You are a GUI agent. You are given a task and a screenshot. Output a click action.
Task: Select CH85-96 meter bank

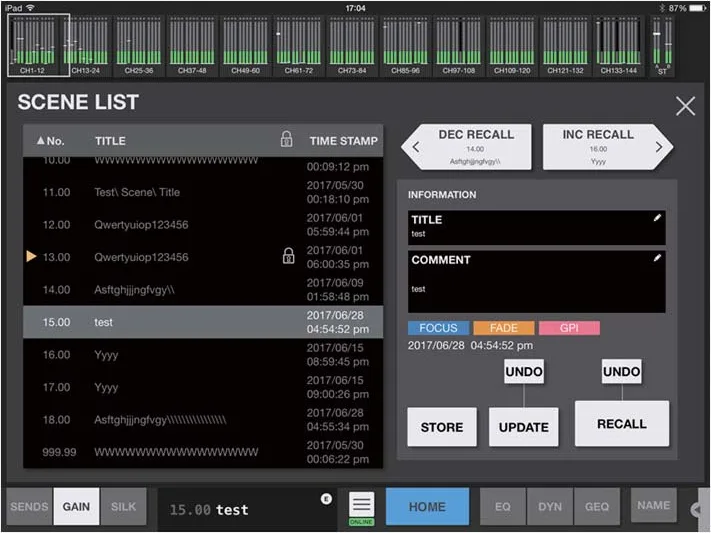point(405,45)
